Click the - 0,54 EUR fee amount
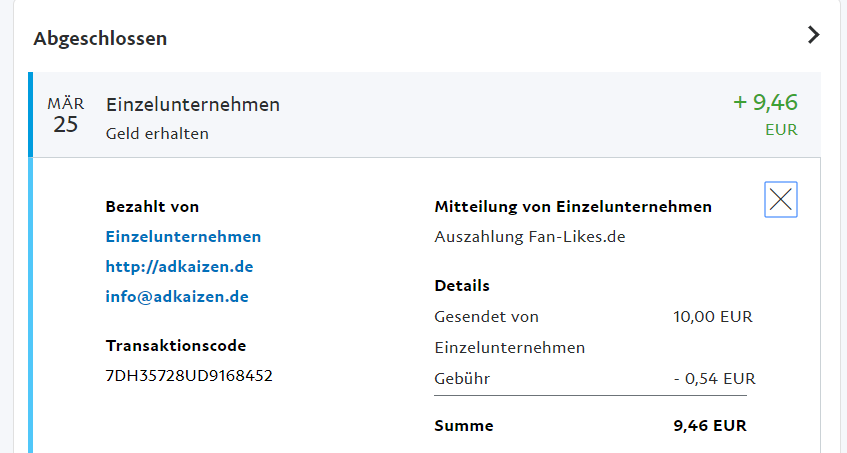This screenshot has height=453, width=847. pyautogui.click(x=714, y=378)
